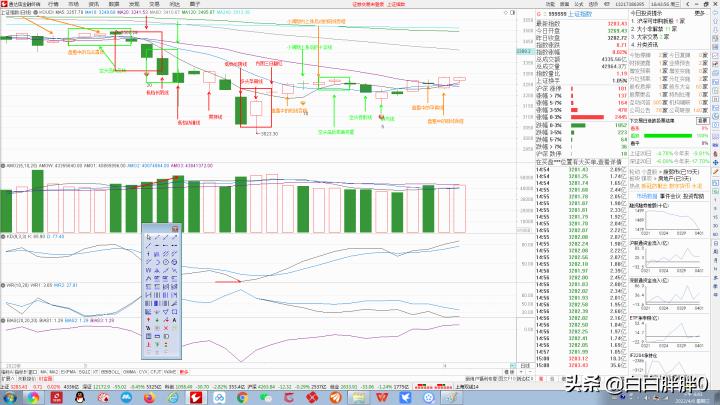
Task: Open the 行情 menu
Action: 53,4
